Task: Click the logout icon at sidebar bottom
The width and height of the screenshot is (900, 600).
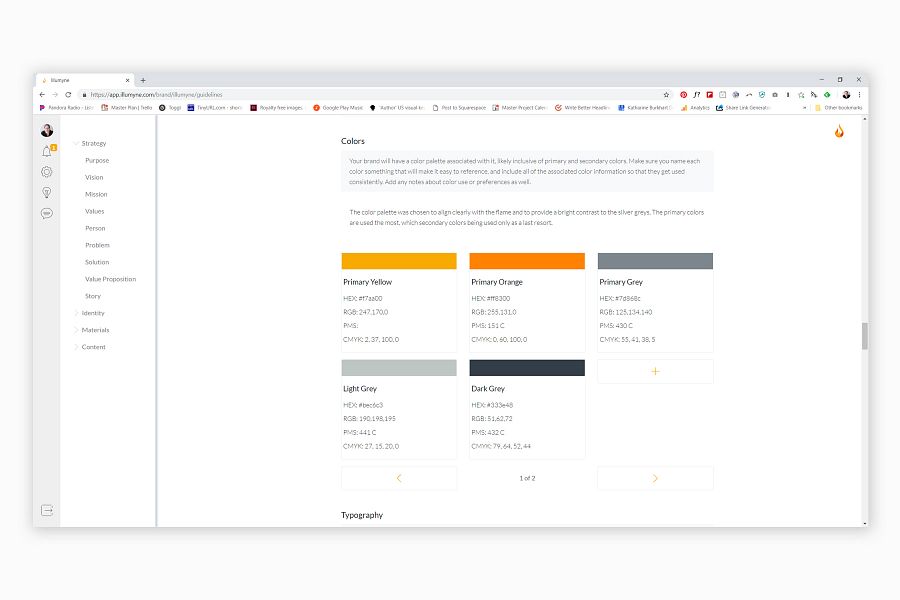Action: 47,510
